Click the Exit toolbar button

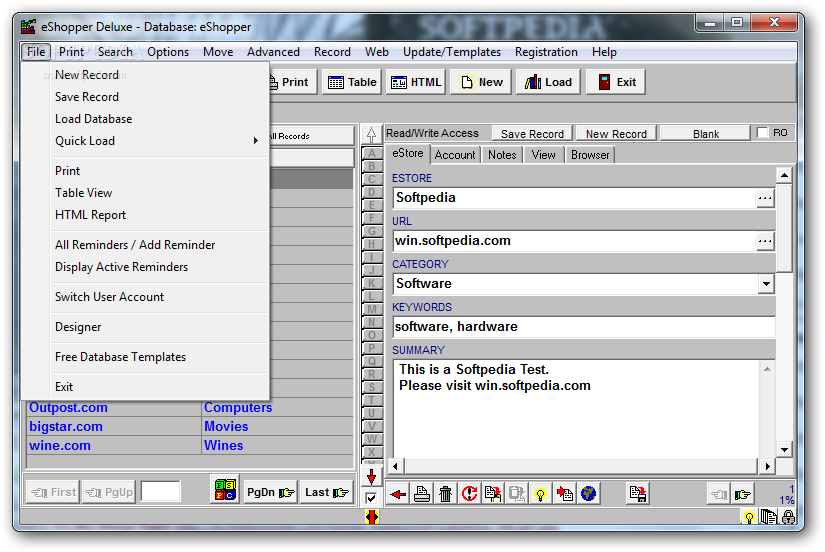(x=616, y=82)
